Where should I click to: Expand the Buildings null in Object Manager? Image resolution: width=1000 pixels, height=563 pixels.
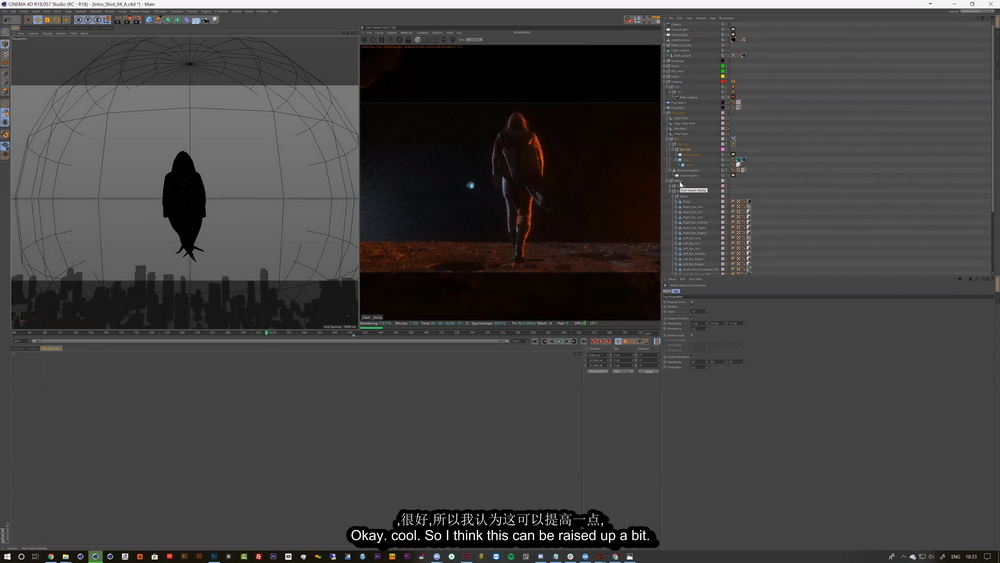pos(665,61)
